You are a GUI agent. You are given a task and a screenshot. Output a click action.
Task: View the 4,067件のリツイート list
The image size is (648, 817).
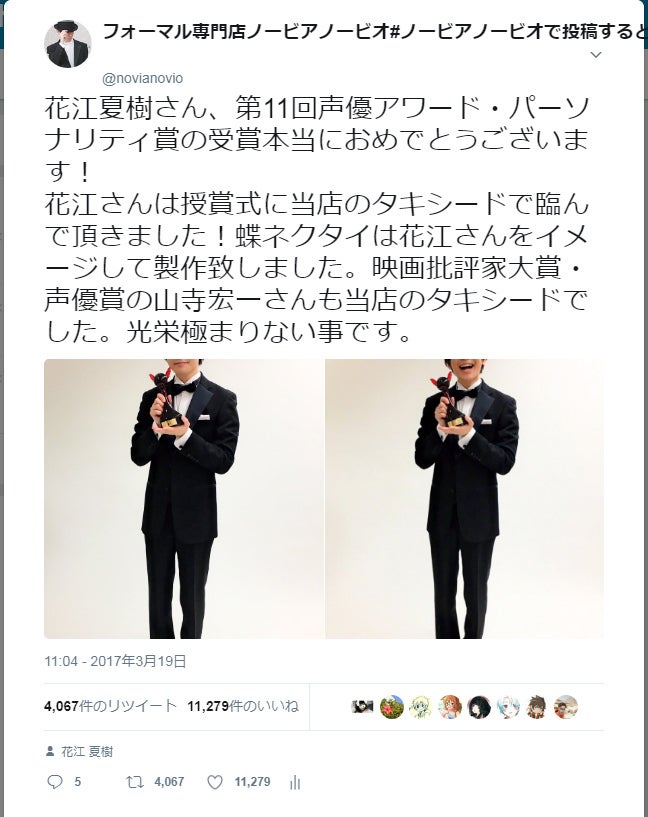tap(110, 706)
